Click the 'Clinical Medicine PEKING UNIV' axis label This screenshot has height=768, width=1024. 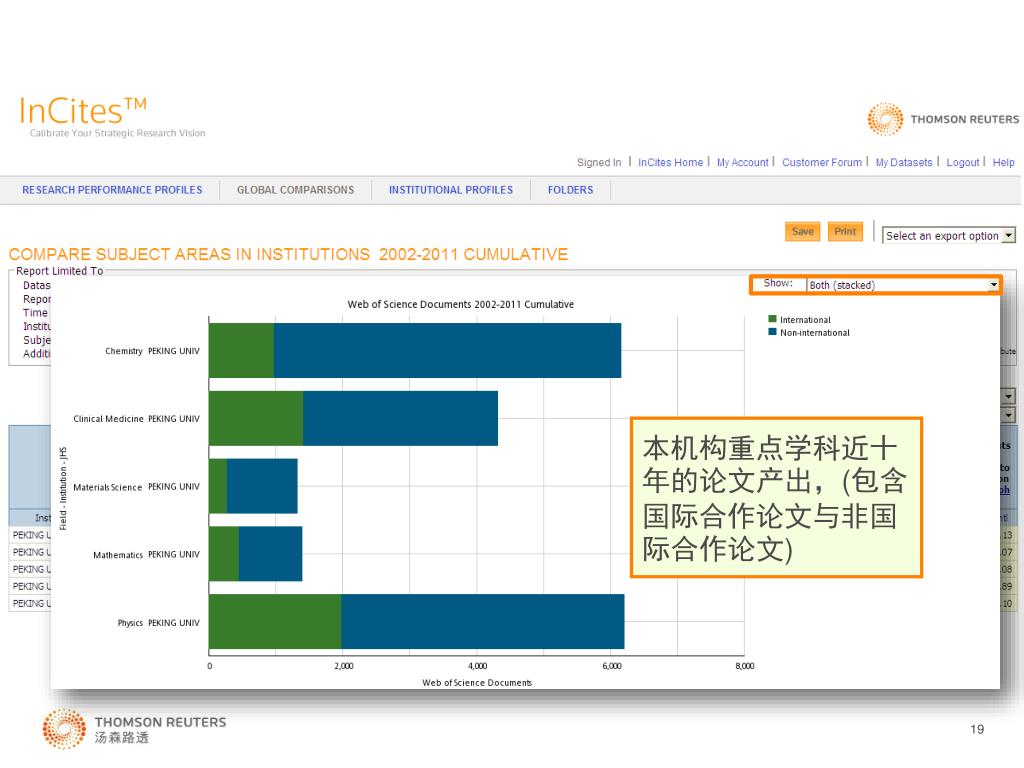(136, 419)
